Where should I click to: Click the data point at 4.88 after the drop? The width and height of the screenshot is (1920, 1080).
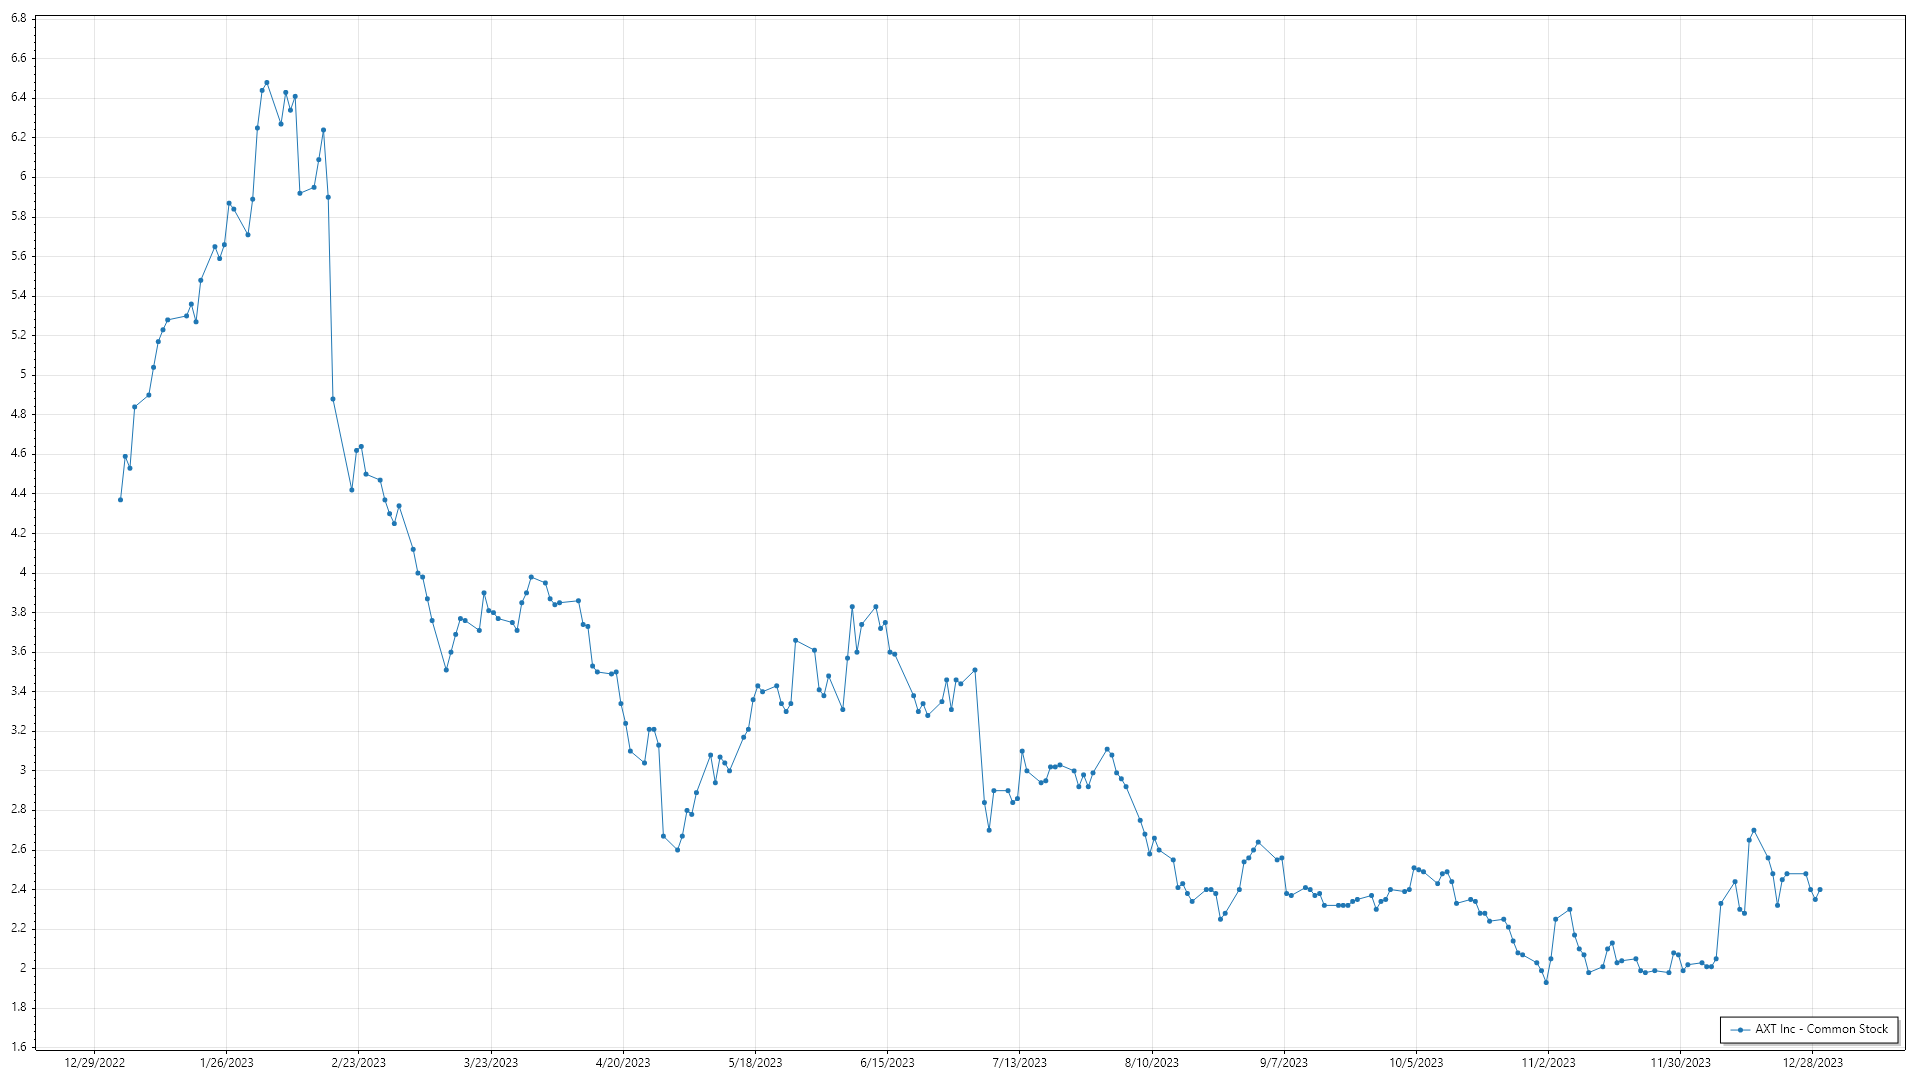point(333,399)
